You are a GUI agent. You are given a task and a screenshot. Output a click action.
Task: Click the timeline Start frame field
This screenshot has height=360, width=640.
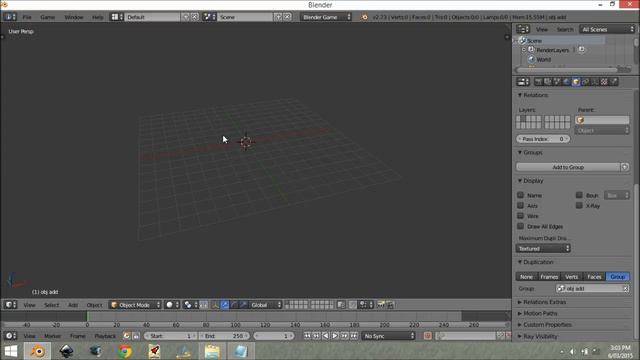170,336
